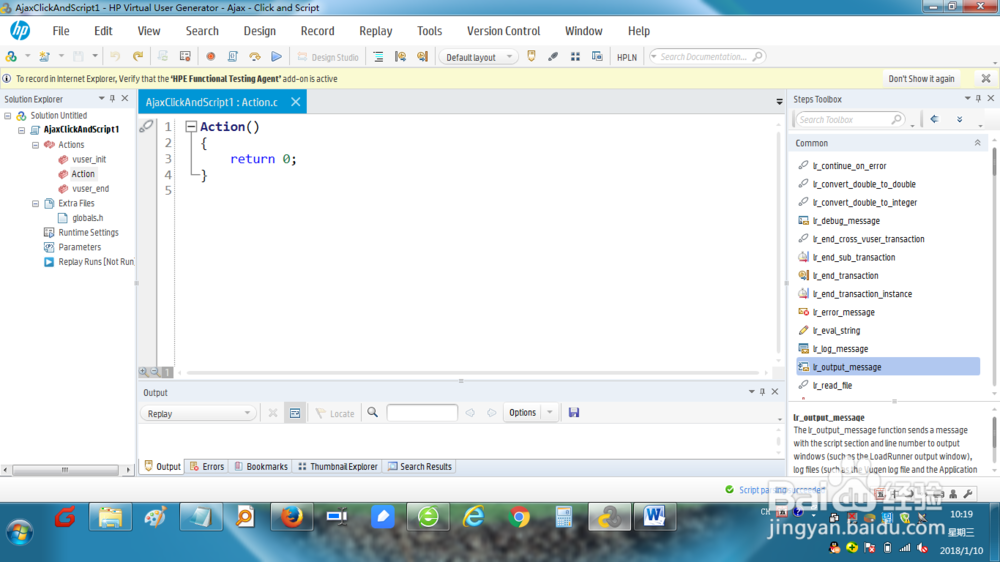This screenshot has height=562, width=1000.
Task: Open the Tools menu
Action: [x=429, y=31]
